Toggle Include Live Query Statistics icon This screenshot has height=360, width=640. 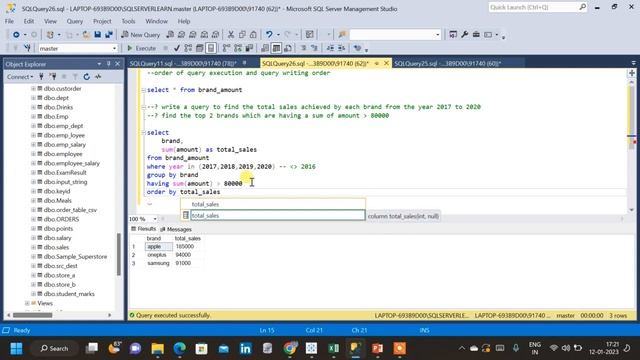tap(238, 48)
